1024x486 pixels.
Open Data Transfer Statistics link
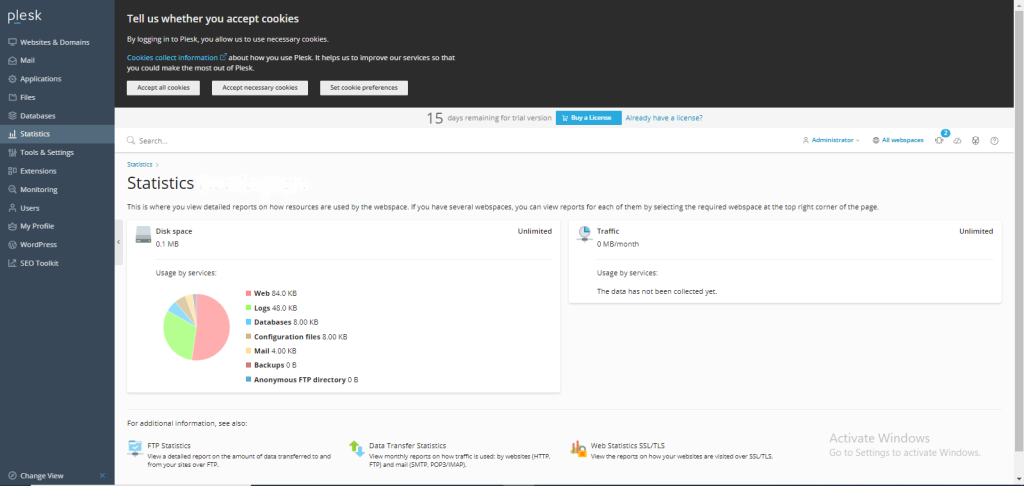pyautogui.click(x=408, y=446)
